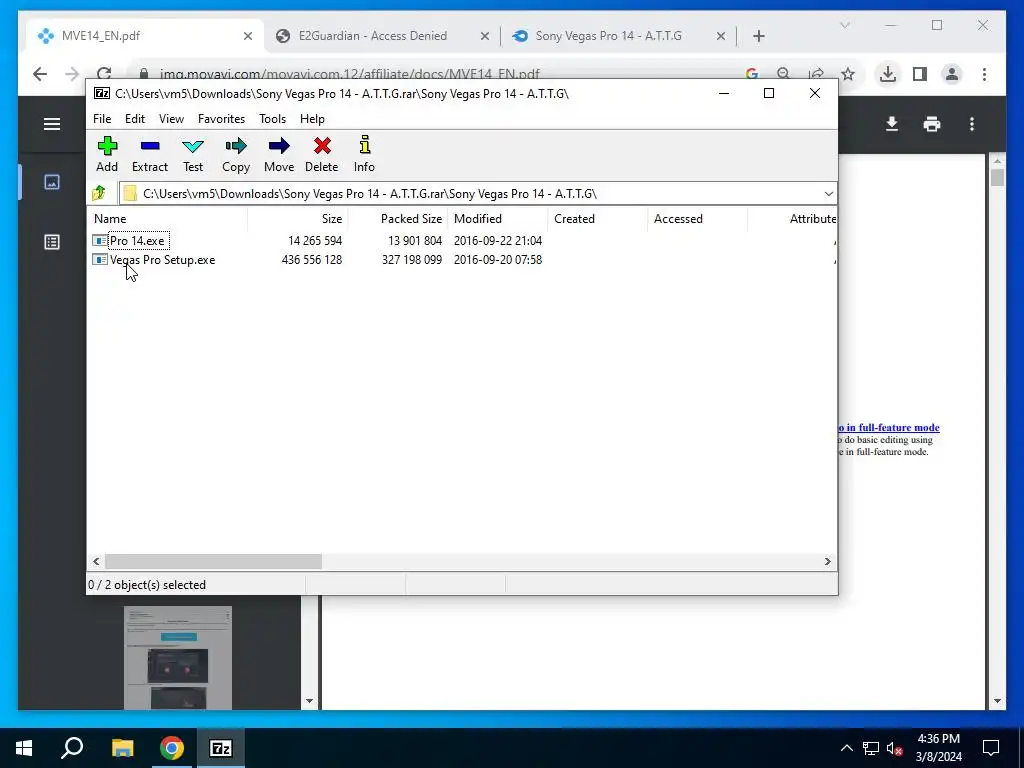Open File Explorer from taskbar
The image size is (1024, 768).
click(x=122, y=748)
